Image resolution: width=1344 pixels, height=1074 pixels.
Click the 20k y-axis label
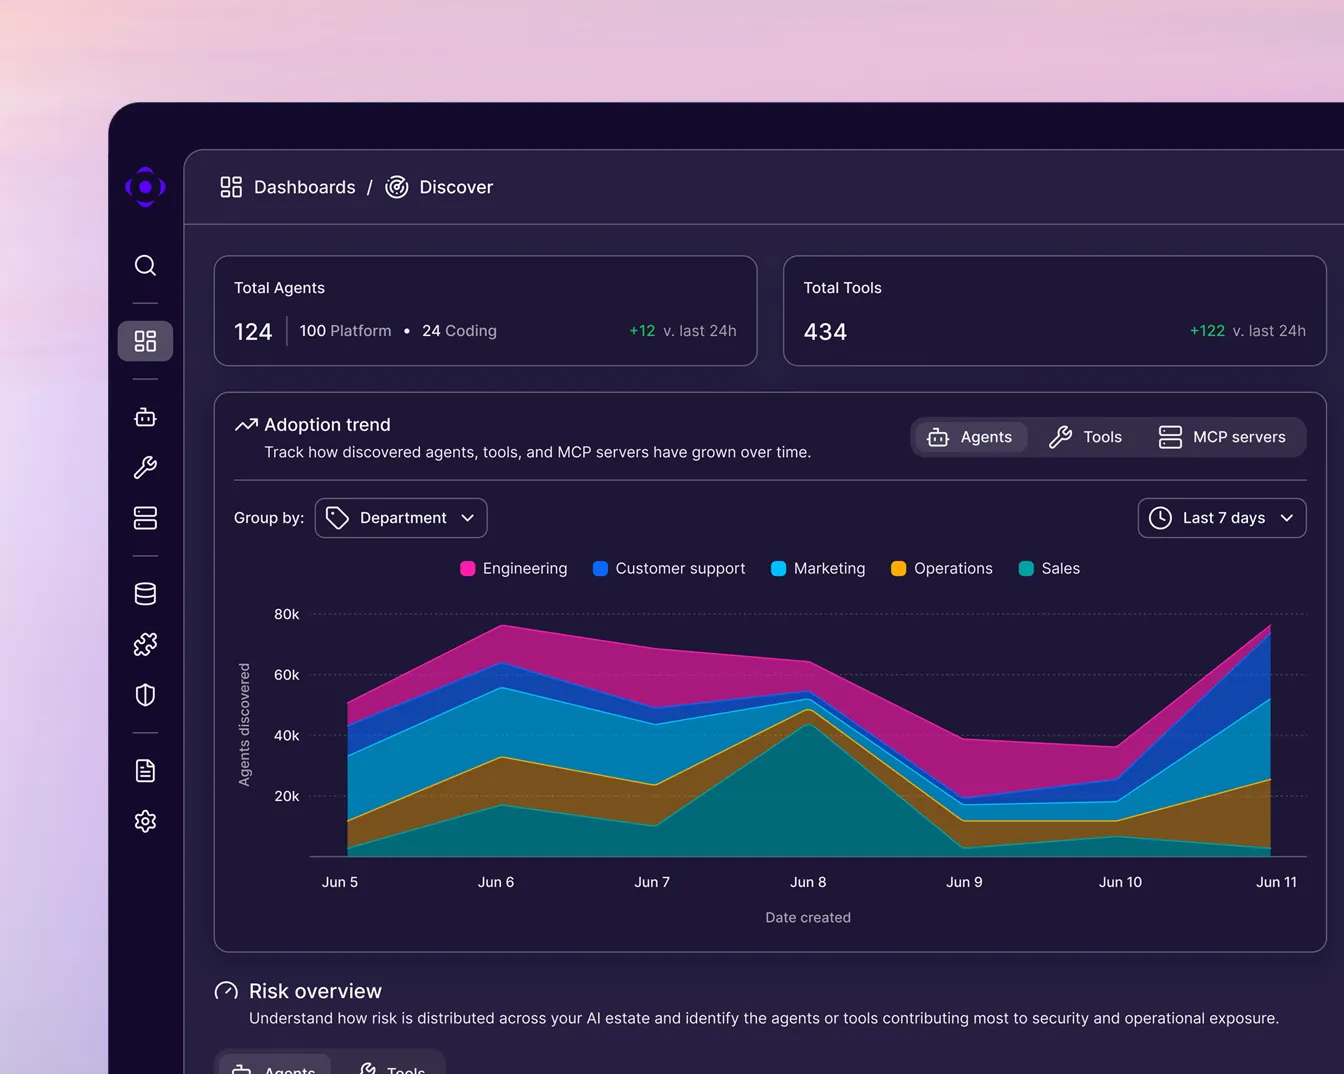pos(287,796)
